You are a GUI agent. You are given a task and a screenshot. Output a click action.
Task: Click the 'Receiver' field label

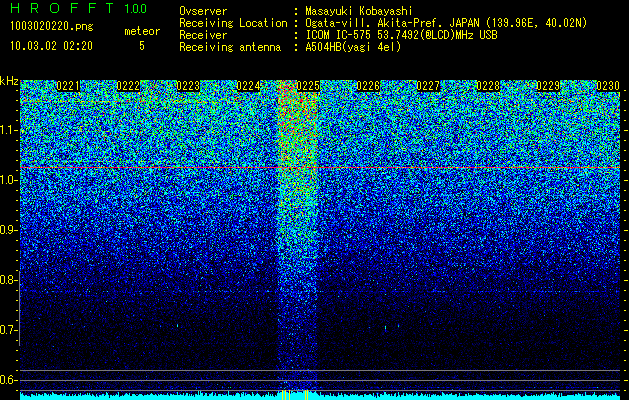[203, 35]
